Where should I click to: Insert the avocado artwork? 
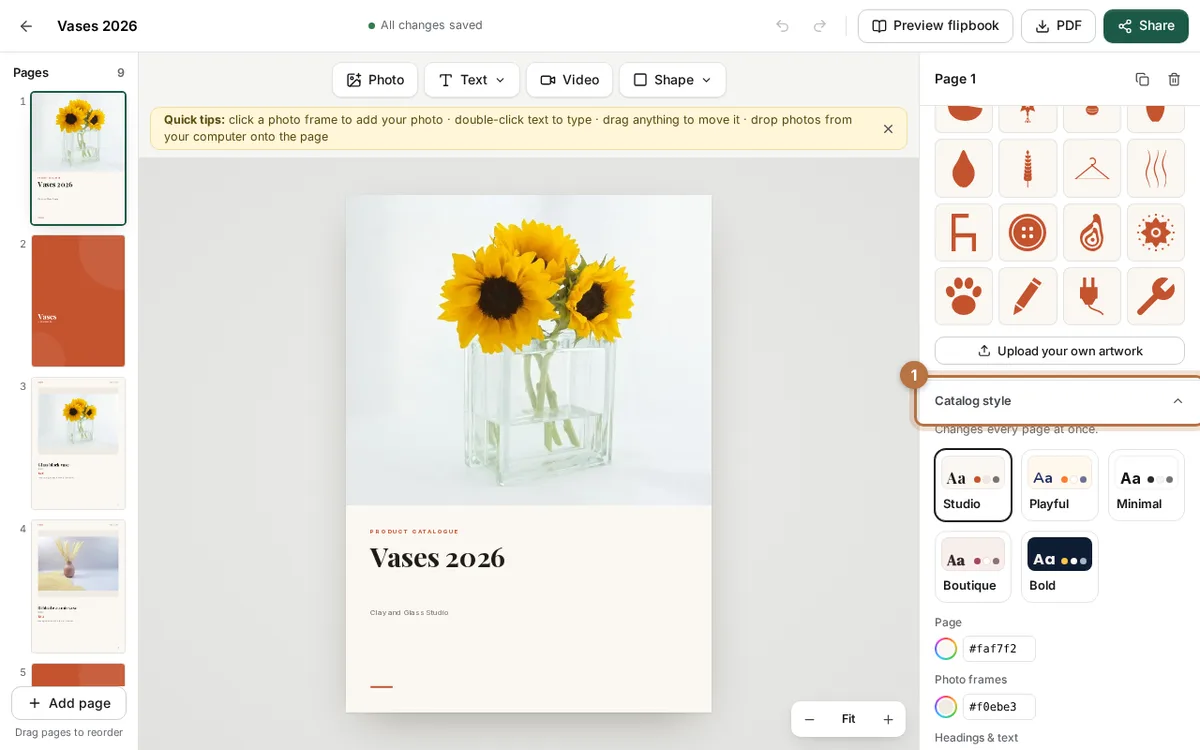tap(1092, 232)
